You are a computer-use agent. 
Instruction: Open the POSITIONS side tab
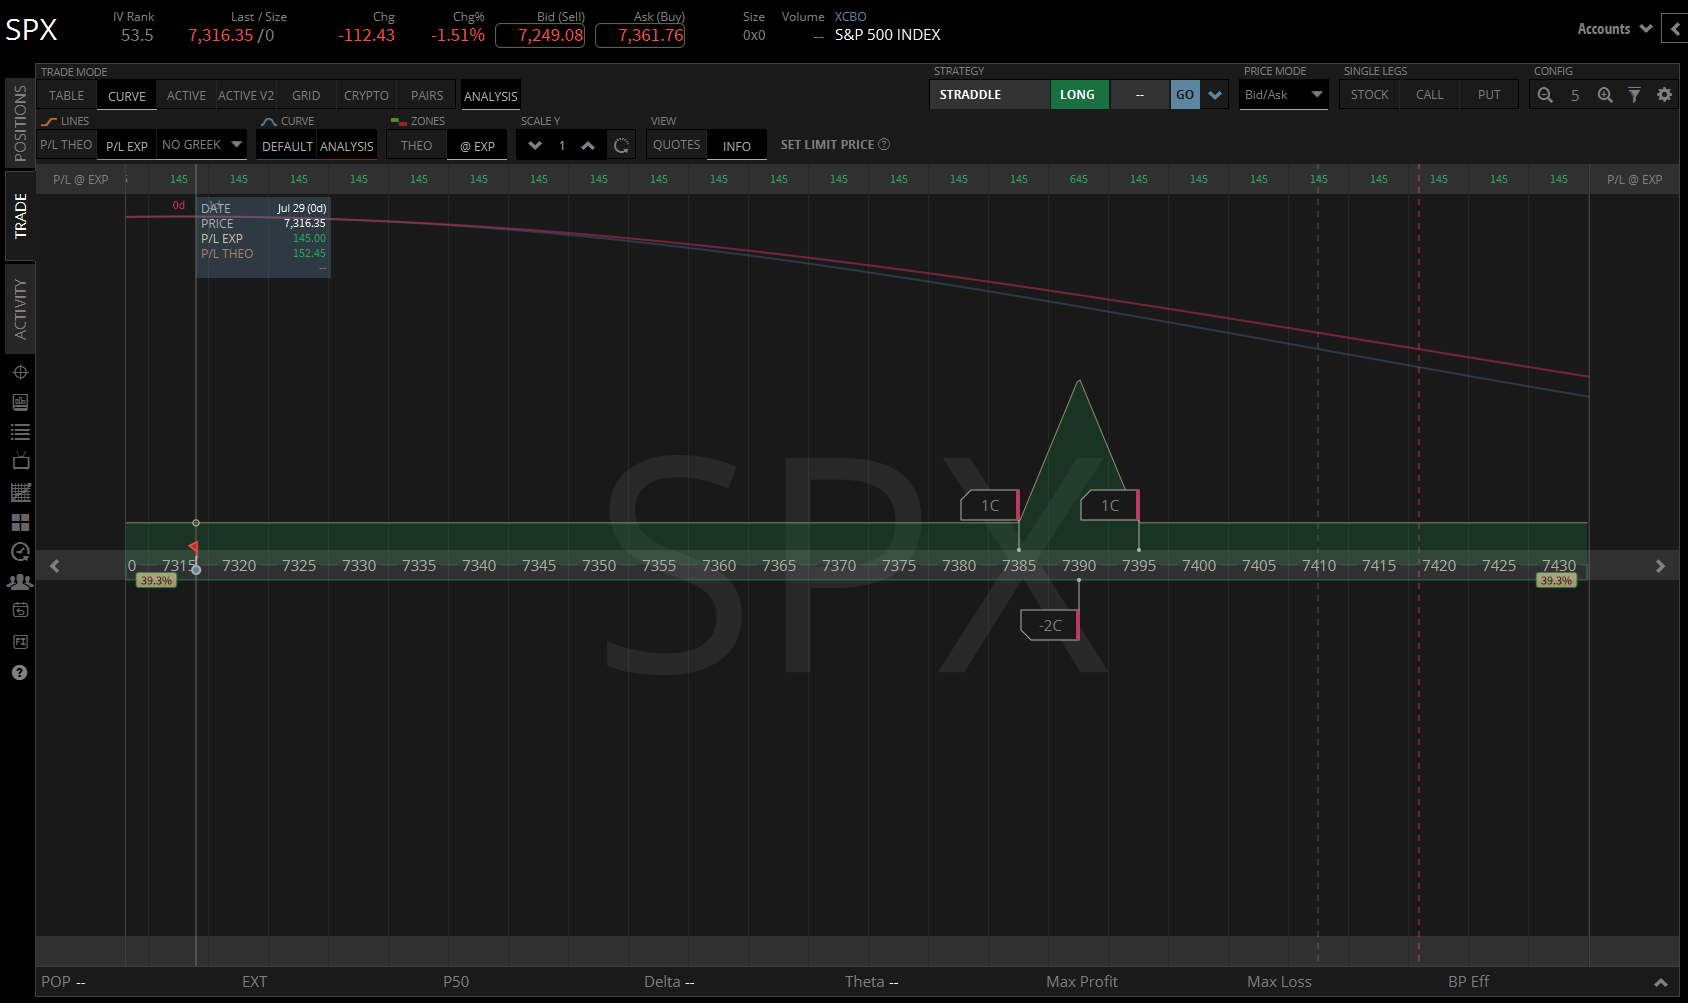[x=20, y=123]
